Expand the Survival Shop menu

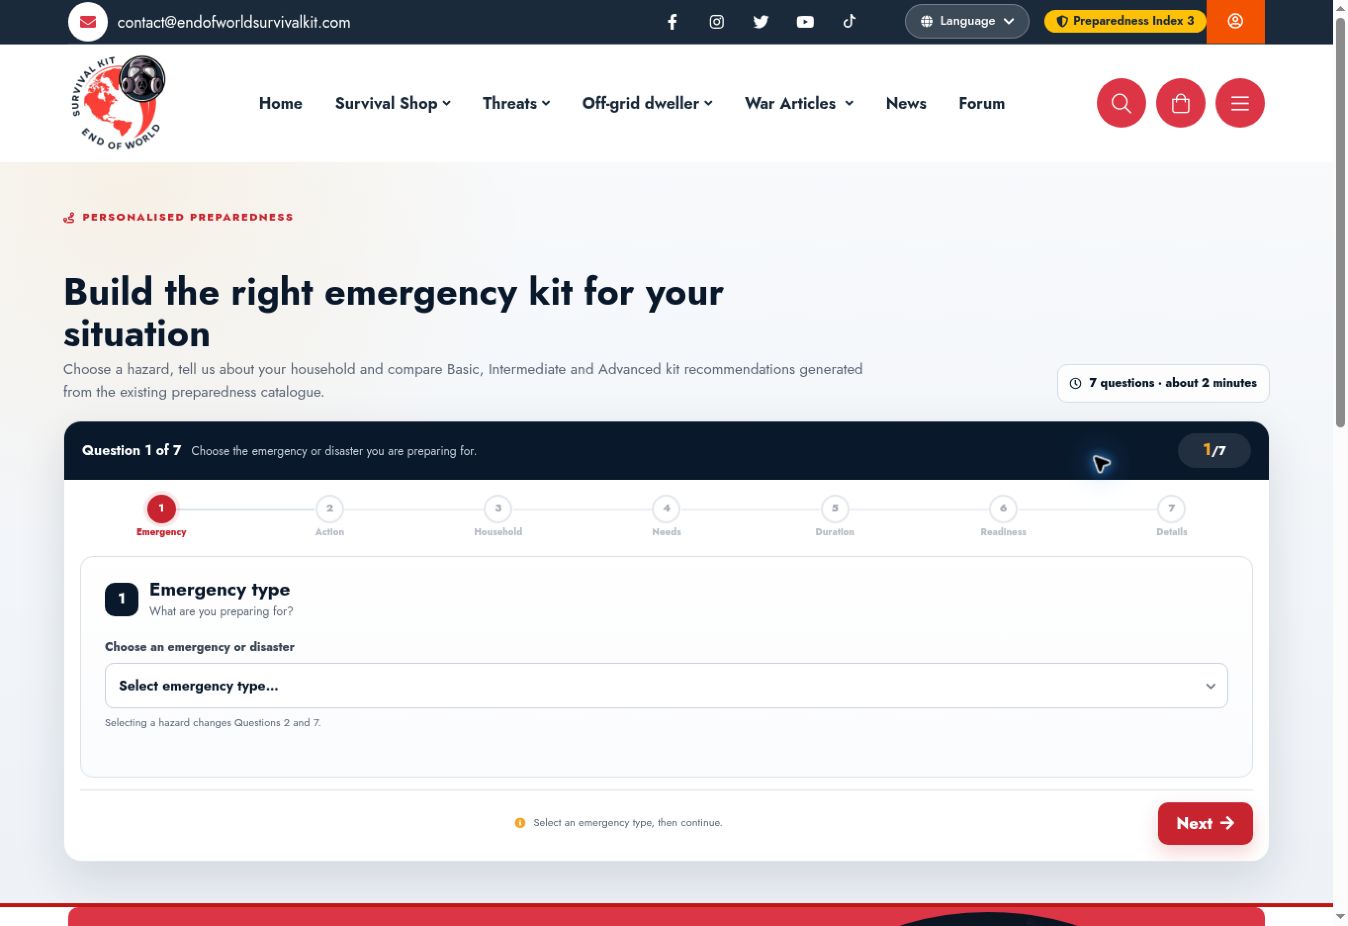coord(393,103)
